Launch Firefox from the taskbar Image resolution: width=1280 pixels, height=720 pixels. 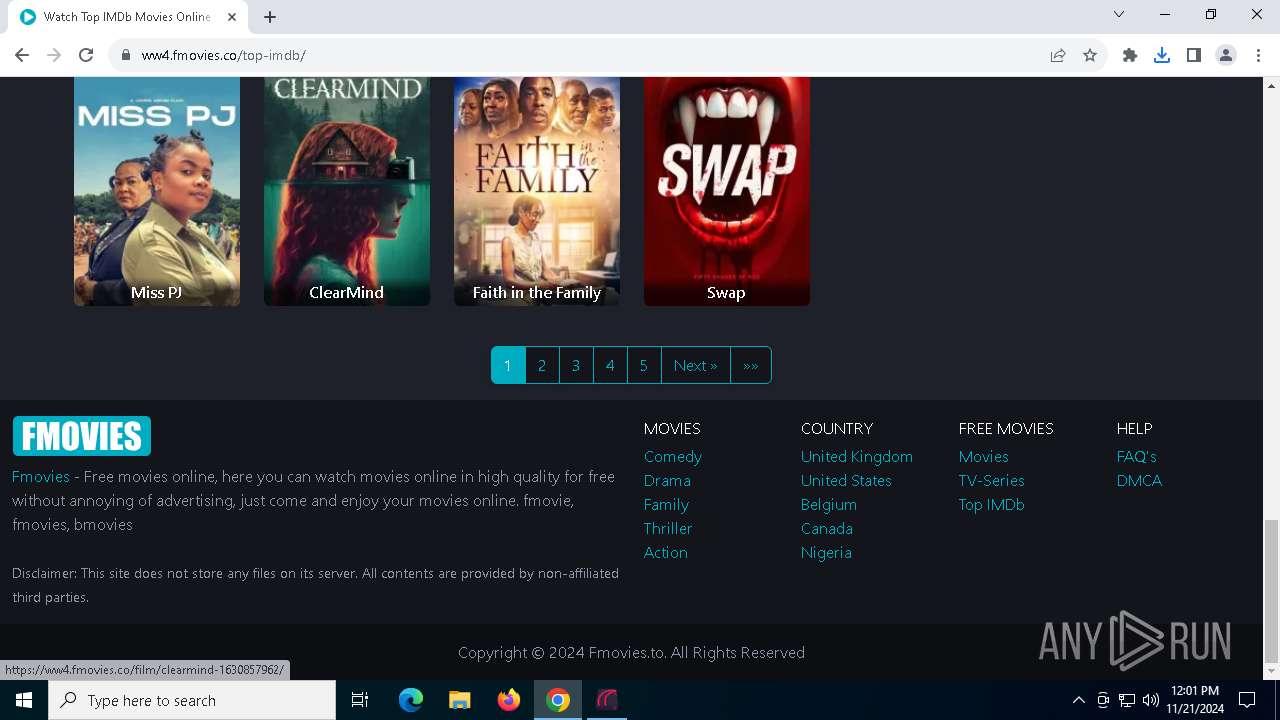[509, 700]
